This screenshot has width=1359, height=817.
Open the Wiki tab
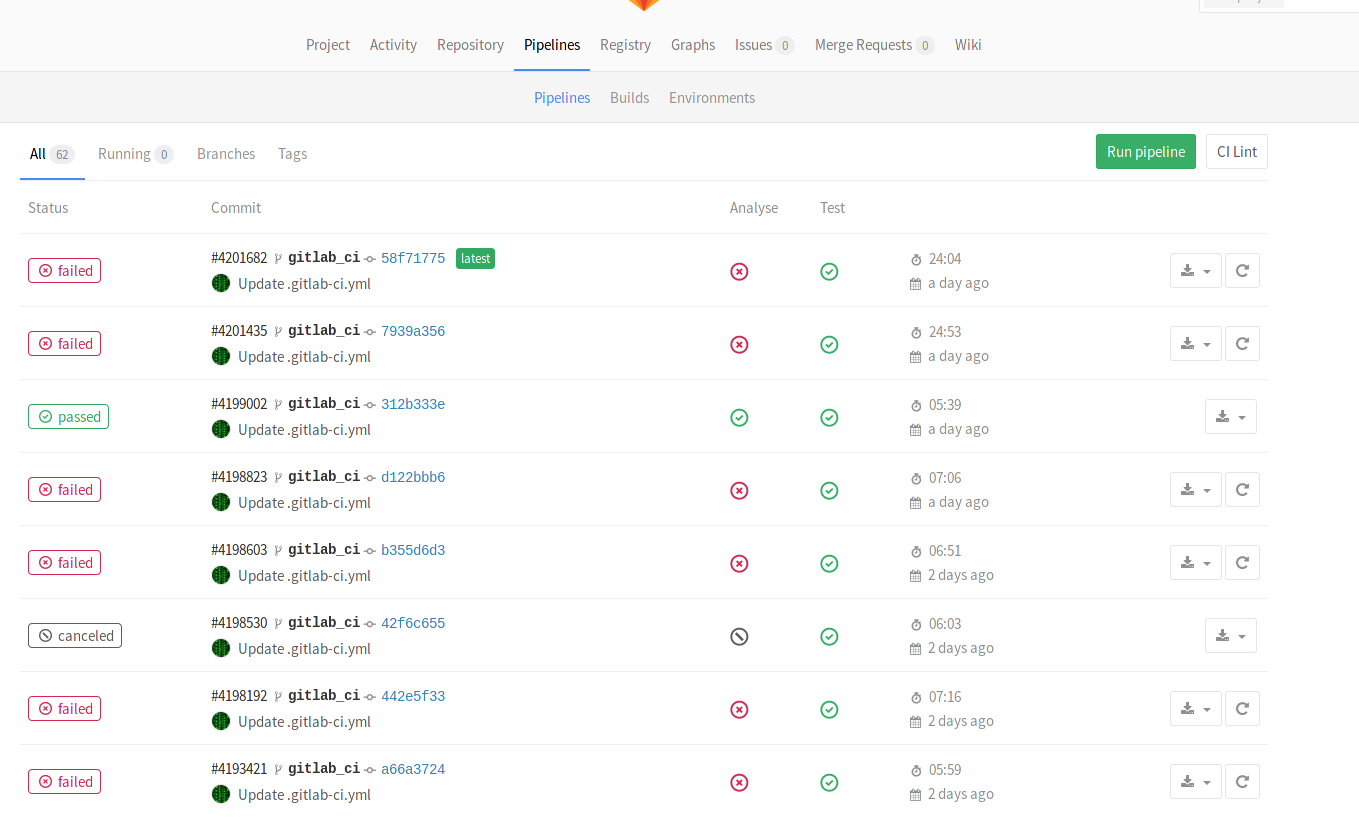tap(968, 45)
